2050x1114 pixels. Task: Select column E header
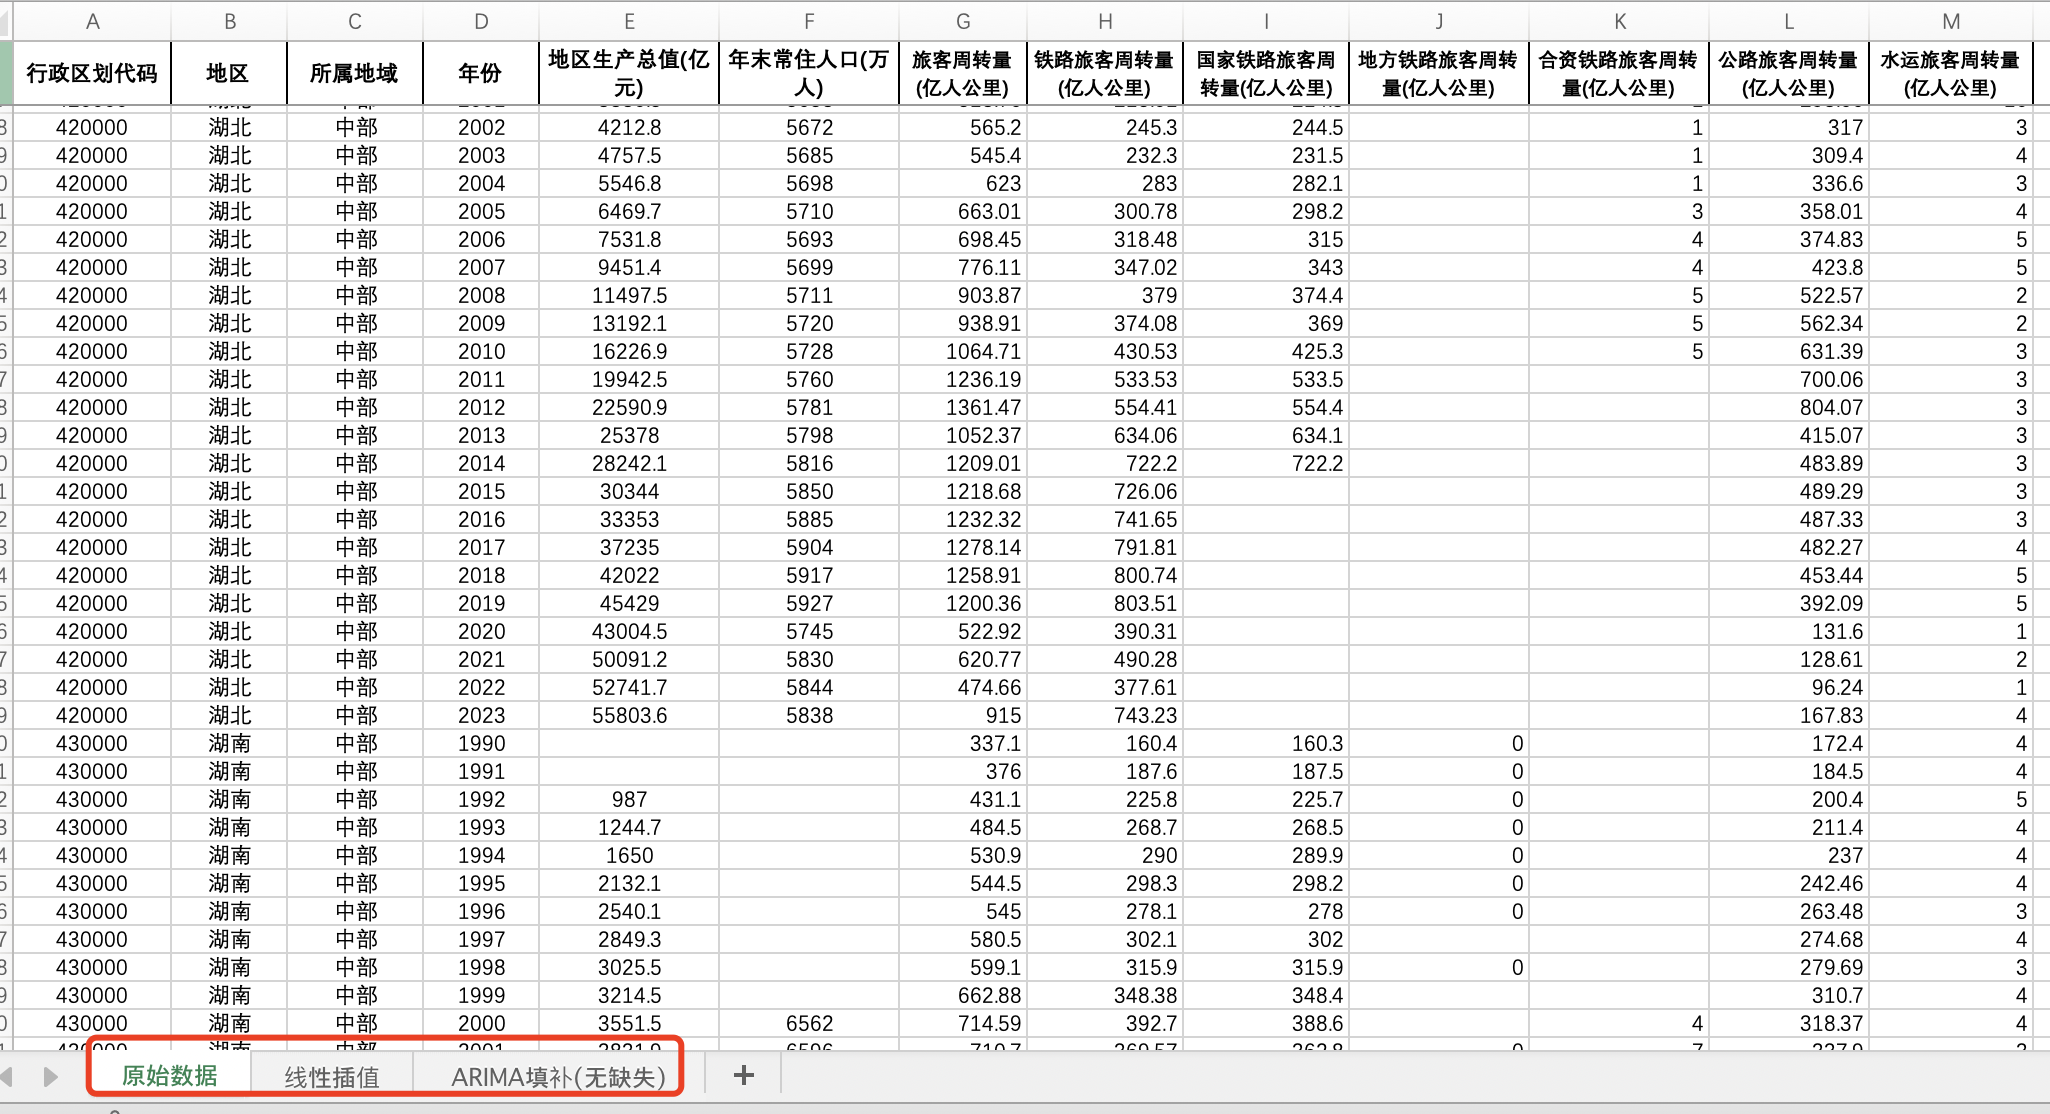pyautogui.click(x=629, y=21)
